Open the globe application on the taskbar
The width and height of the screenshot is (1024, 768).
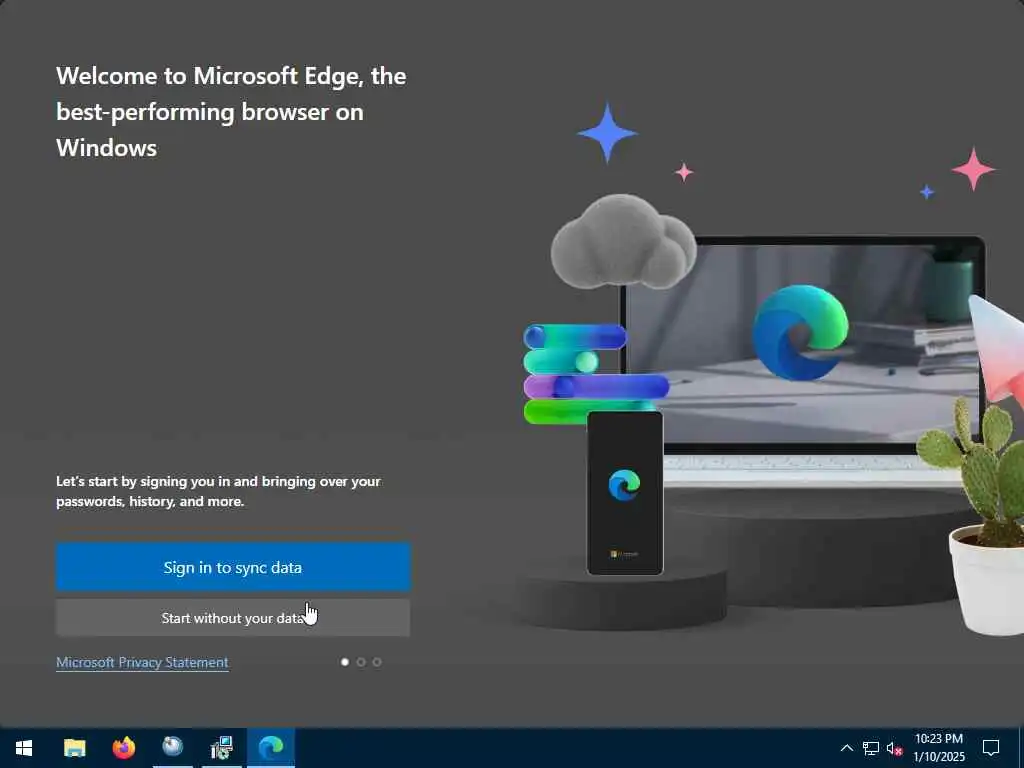[172, 746]
